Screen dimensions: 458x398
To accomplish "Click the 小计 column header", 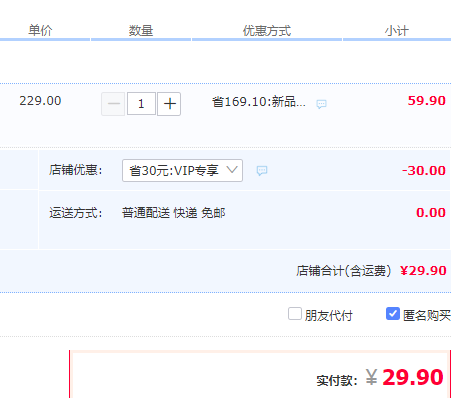I will pos(397,31).
